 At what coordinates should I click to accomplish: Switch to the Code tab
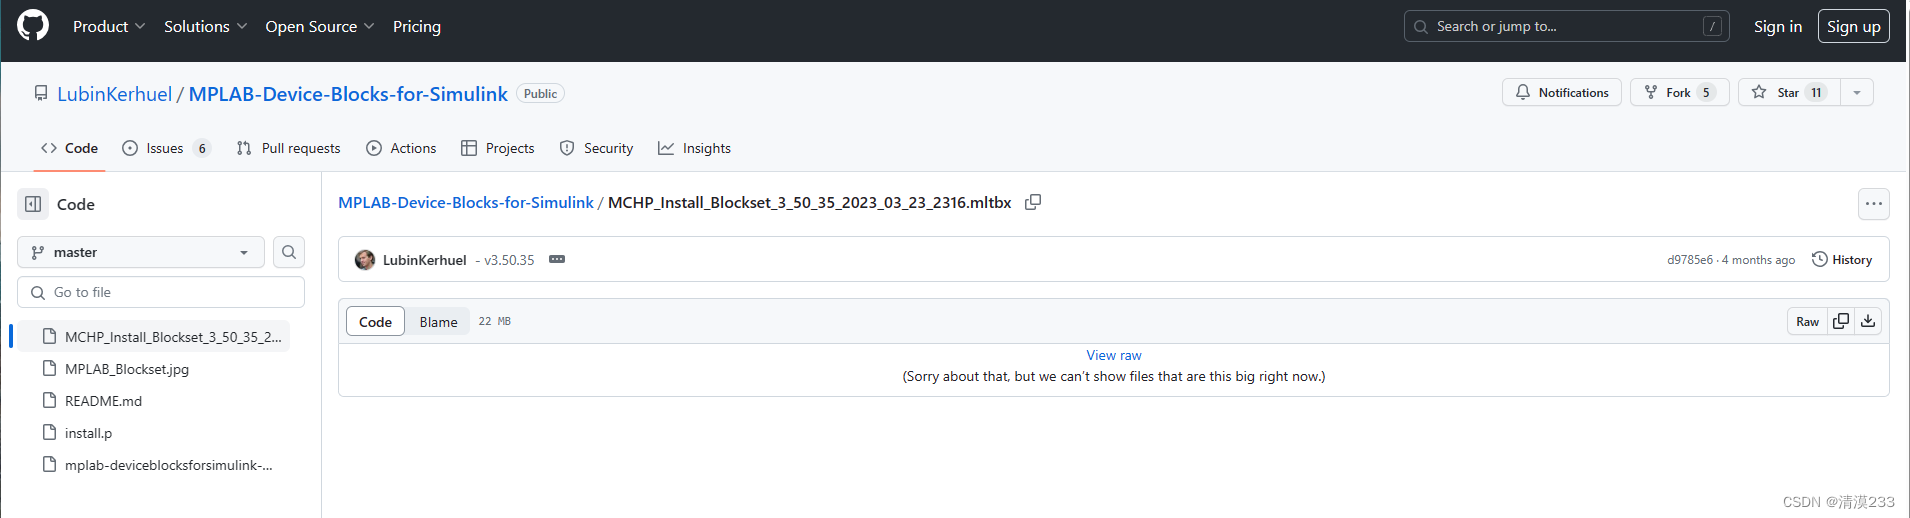tap(70, 148)
